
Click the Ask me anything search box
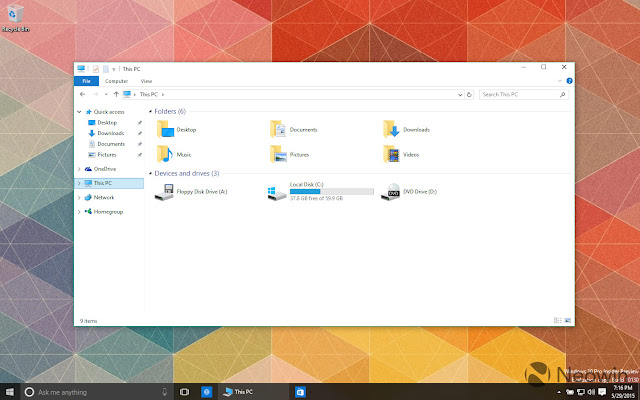click(97, 392)
